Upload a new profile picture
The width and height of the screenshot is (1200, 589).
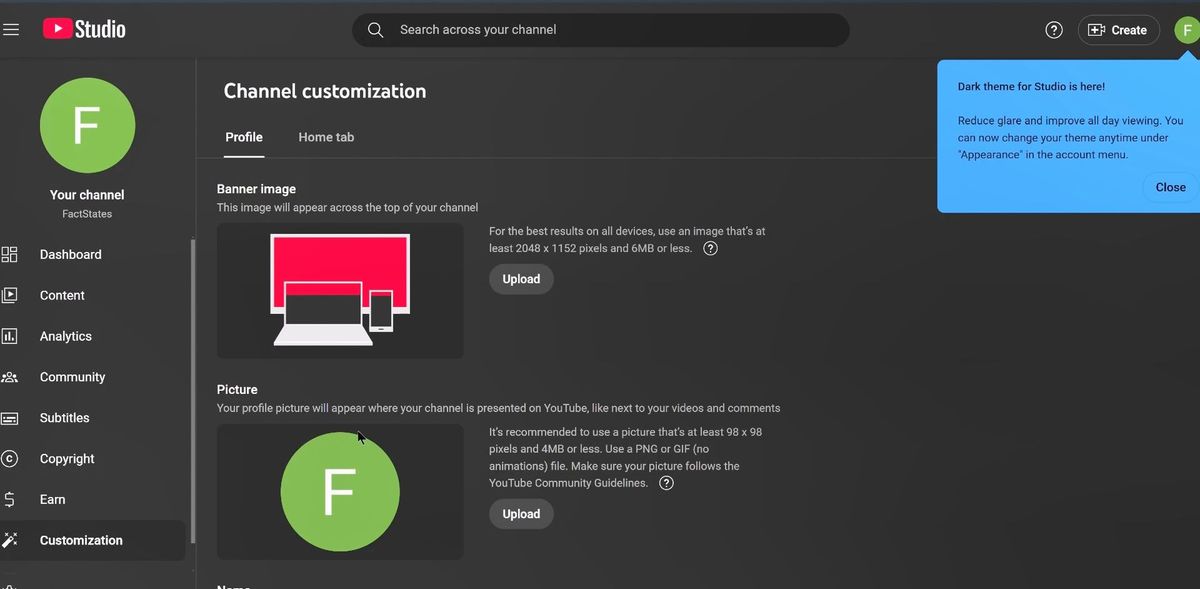(521, 514)
